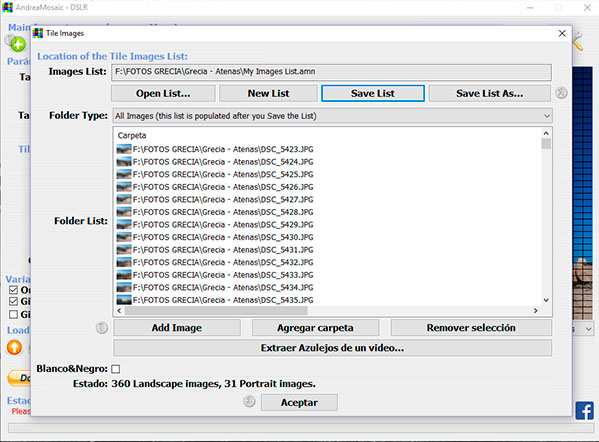Click the help icon beside Save List As

coord(561,93)
